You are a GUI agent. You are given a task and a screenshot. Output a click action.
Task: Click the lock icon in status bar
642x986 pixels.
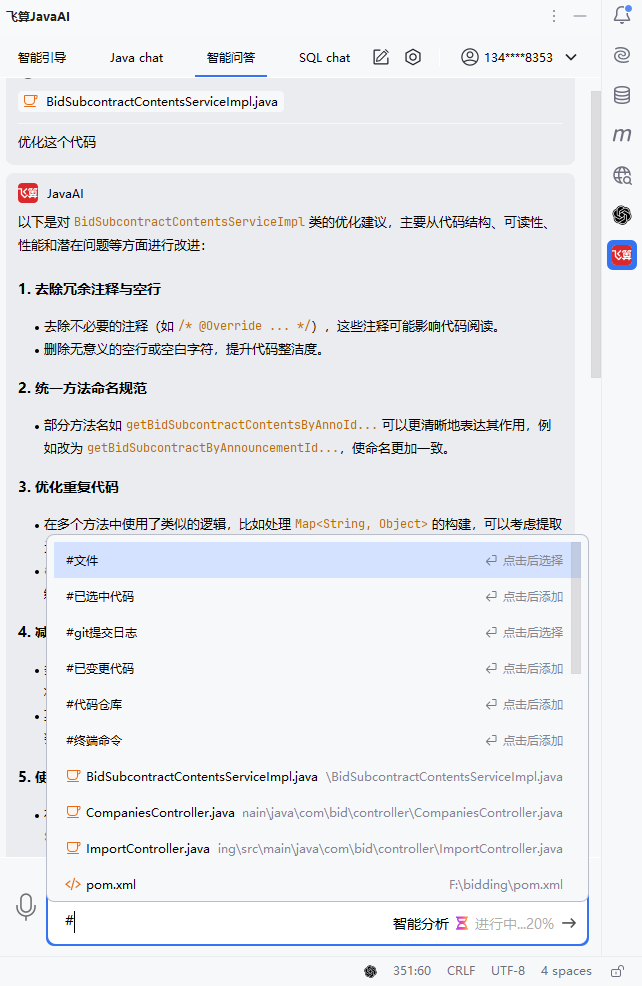[617, 971]
